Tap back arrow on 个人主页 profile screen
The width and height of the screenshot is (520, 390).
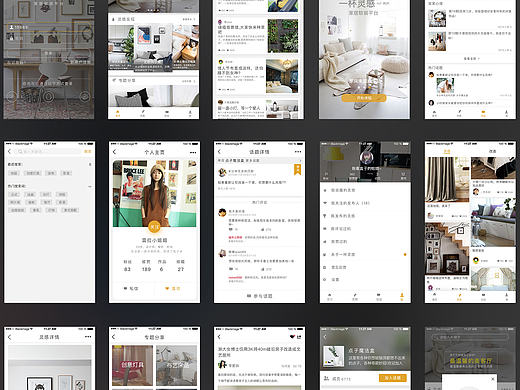(x=115, y=152)
